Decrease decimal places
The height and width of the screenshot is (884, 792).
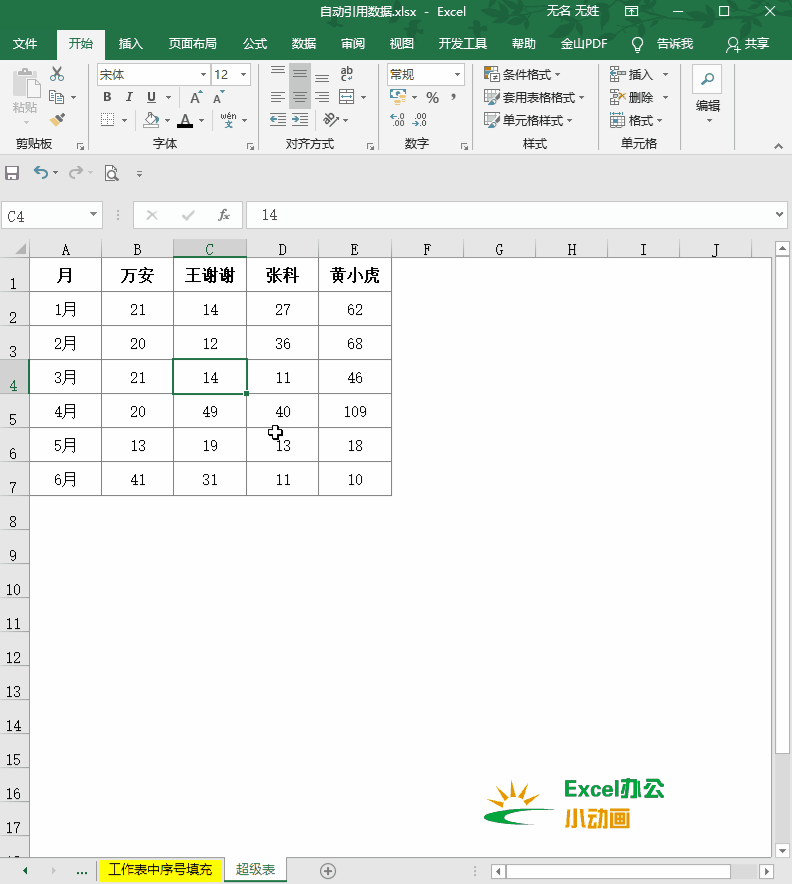point(419,120)
